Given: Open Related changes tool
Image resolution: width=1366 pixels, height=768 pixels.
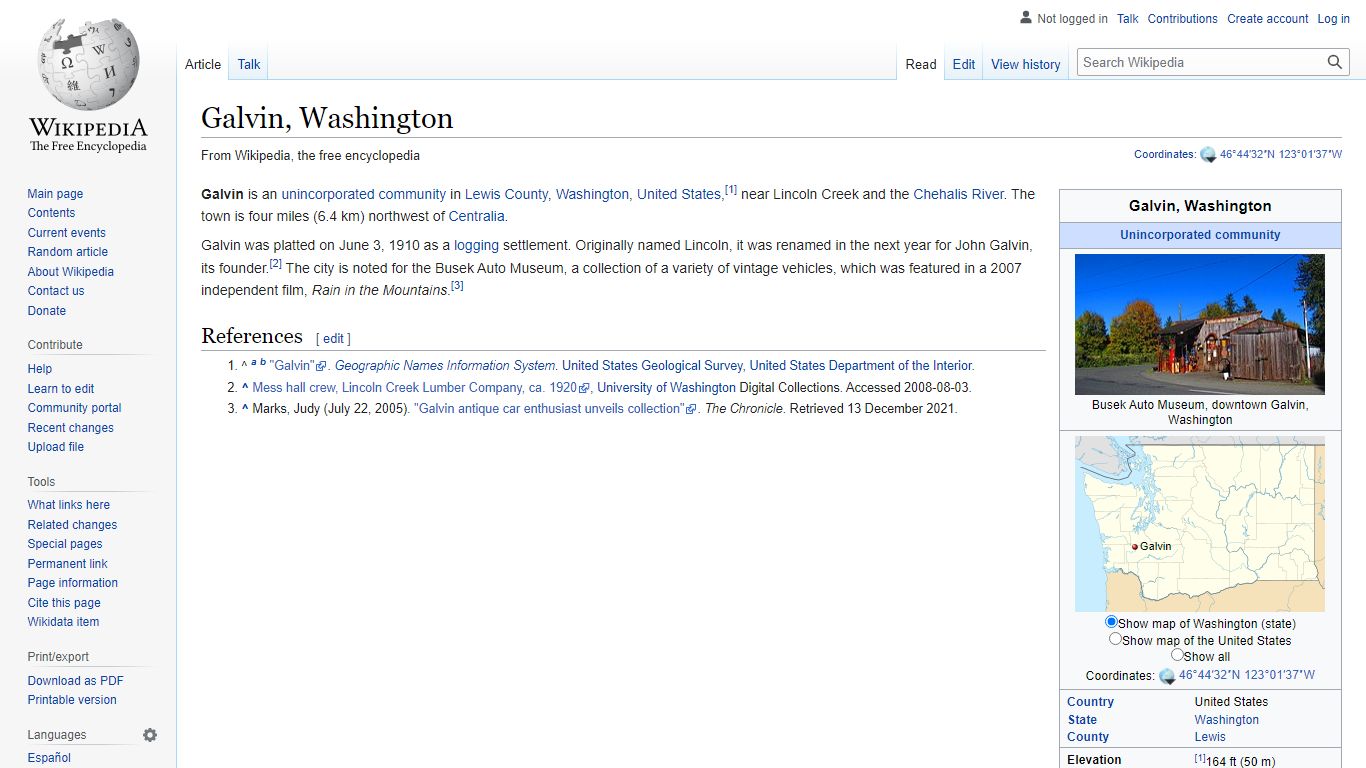Looking at the screenshot, I should point(72,525).
